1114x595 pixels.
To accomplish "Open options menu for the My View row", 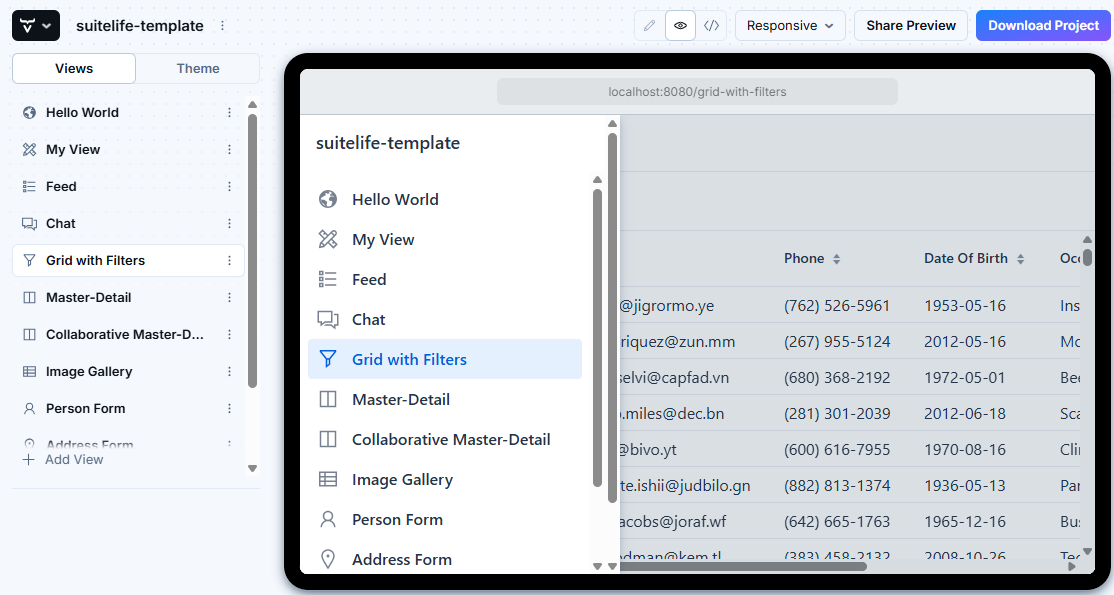I will tap(229, 150).
